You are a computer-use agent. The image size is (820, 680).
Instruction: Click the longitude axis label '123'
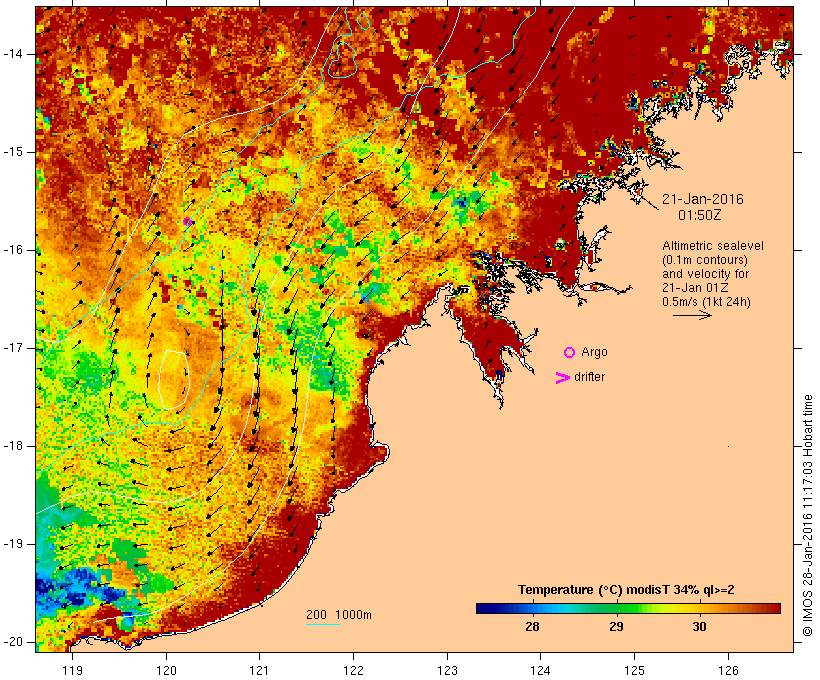[447, 671]
